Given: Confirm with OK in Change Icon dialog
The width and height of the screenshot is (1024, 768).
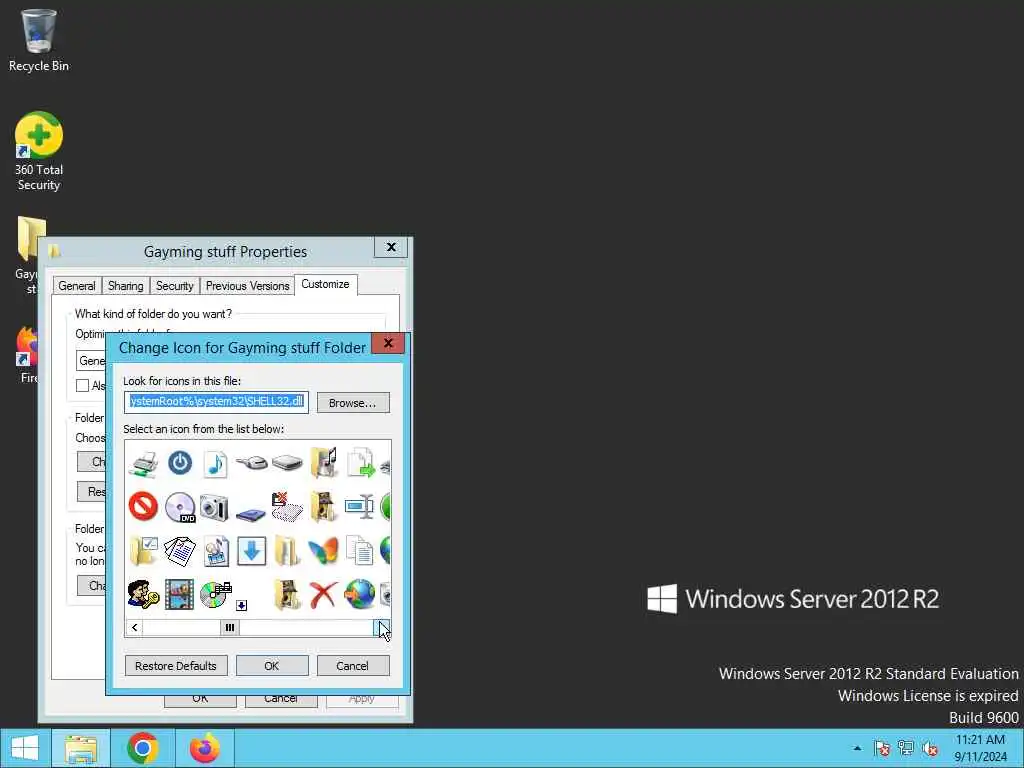Looking at the screenshot, I should pyautogui.click(x=272, y=665).
